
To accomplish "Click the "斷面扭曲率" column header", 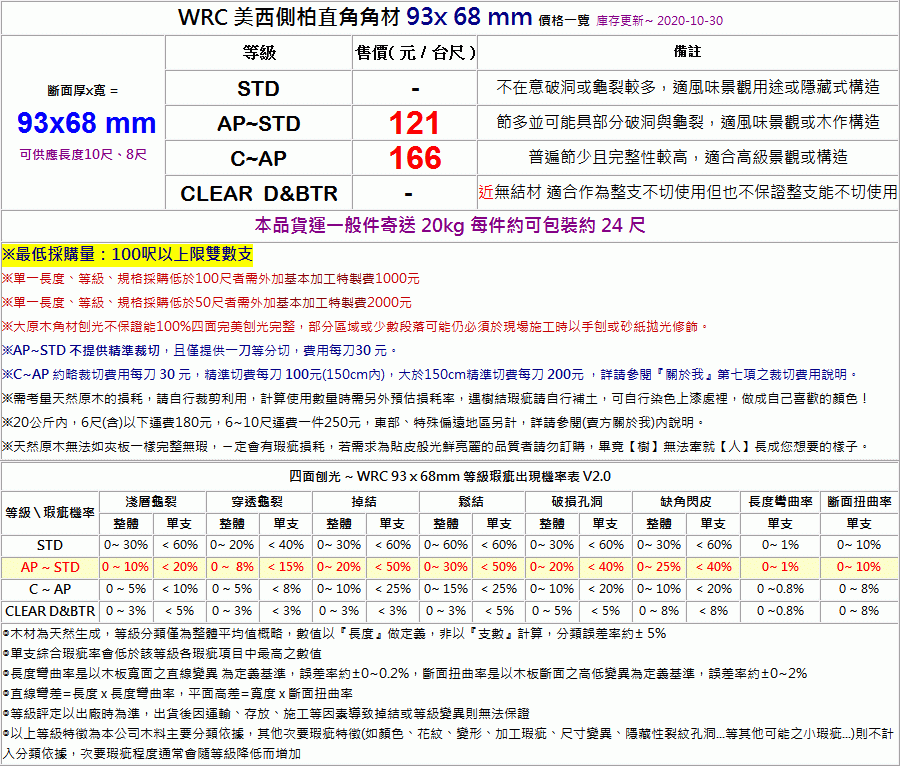I will [859, 502].
